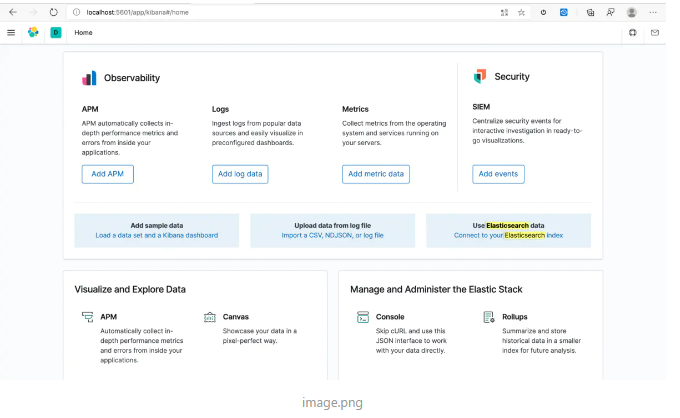Click the Security shield icon
This screenshot has height=418, width=680.
tap(480, 76)
